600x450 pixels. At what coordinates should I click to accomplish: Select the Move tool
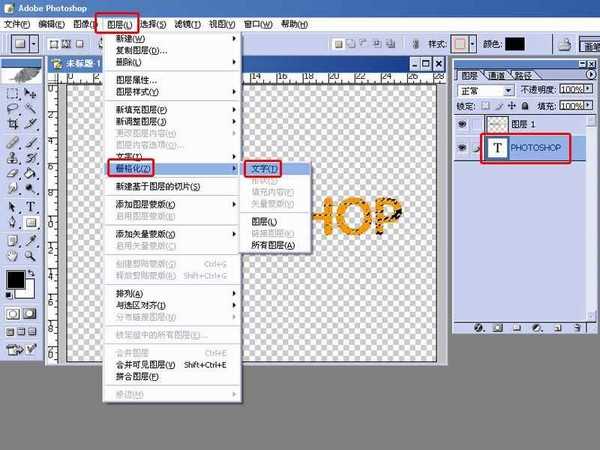click(x=30, y=93)
